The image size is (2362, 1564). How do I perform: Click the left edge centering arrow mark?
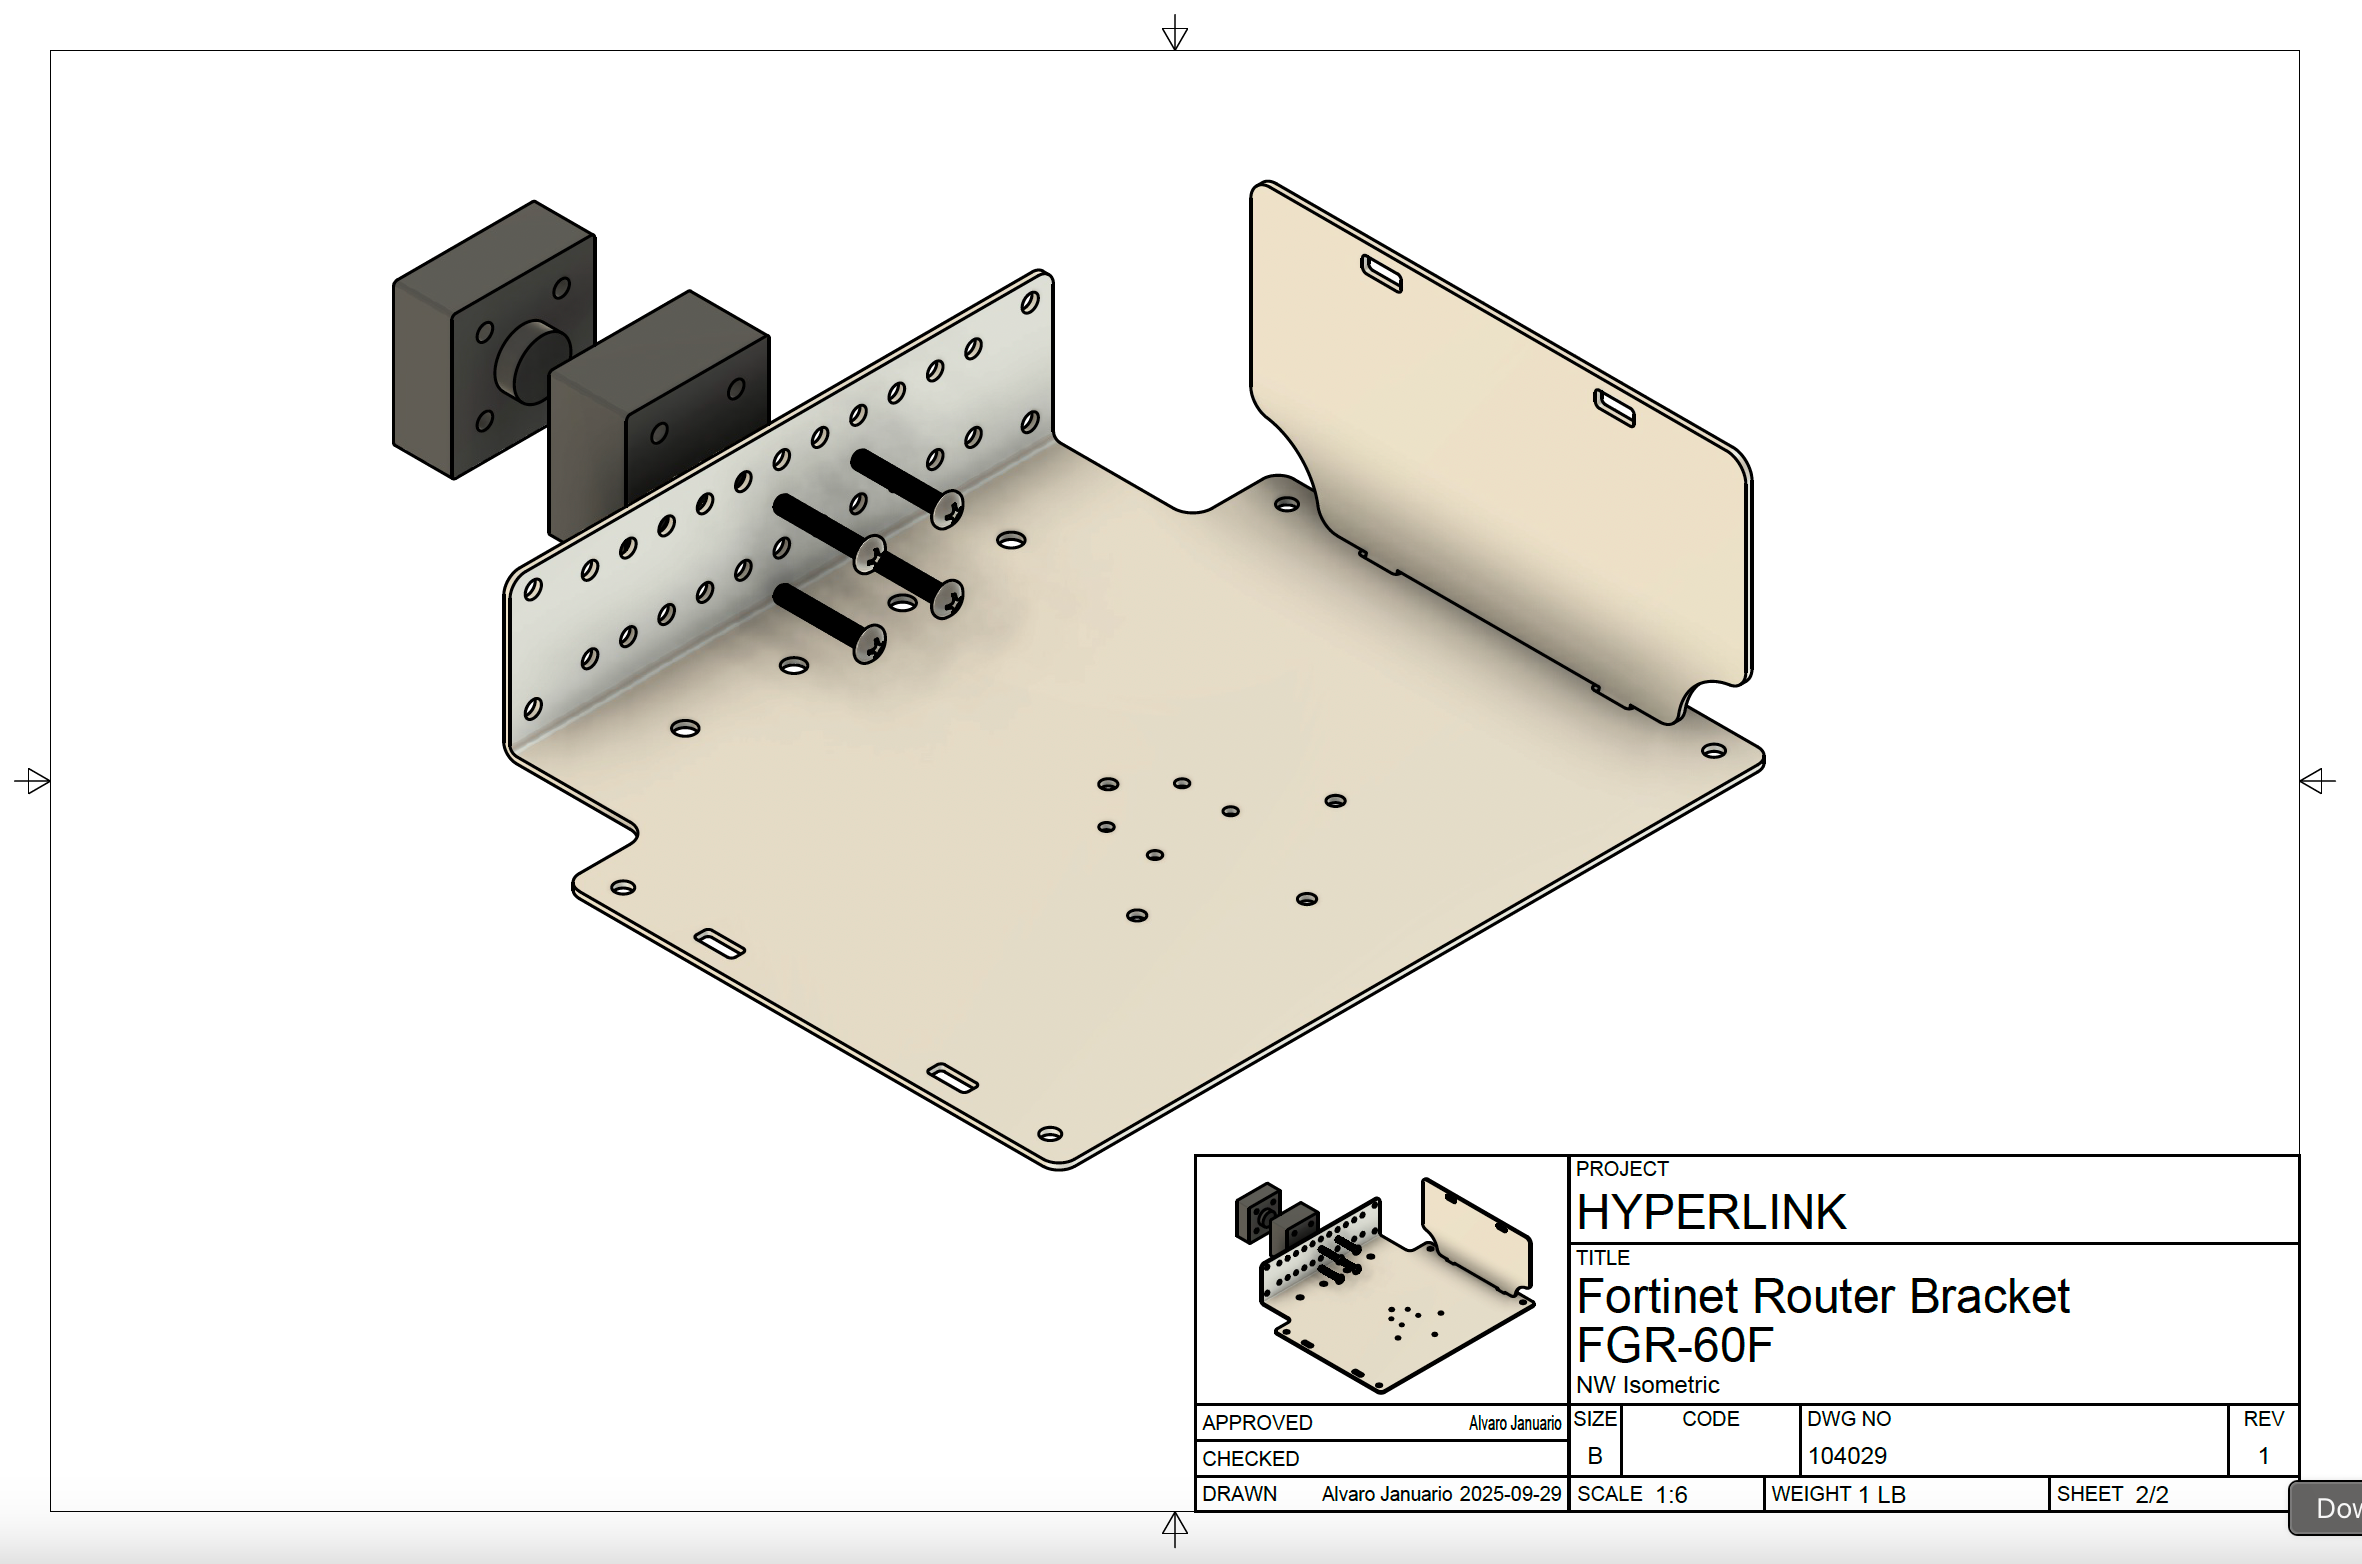[33, 780]
